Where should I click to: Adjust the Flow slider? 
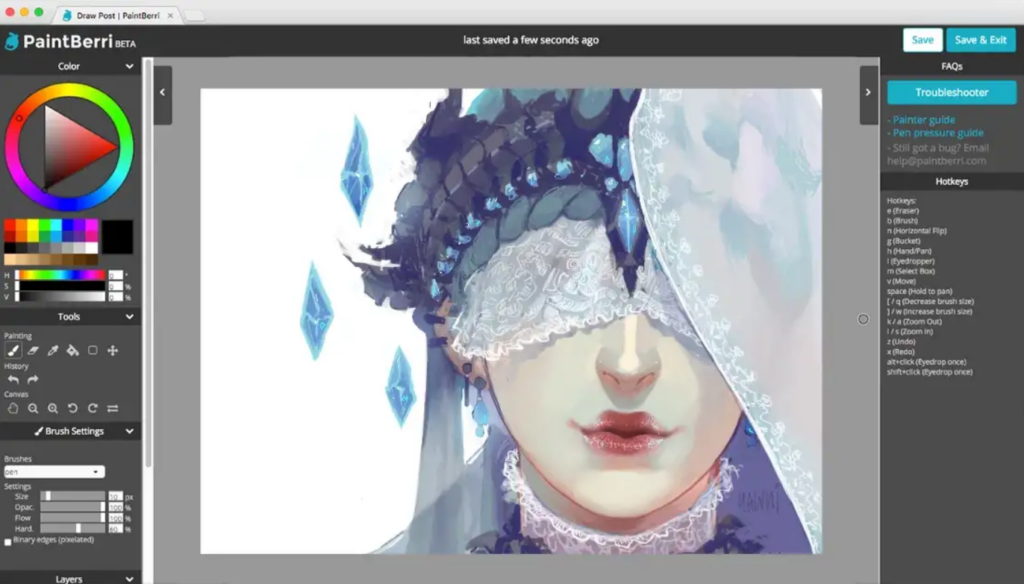72,518
